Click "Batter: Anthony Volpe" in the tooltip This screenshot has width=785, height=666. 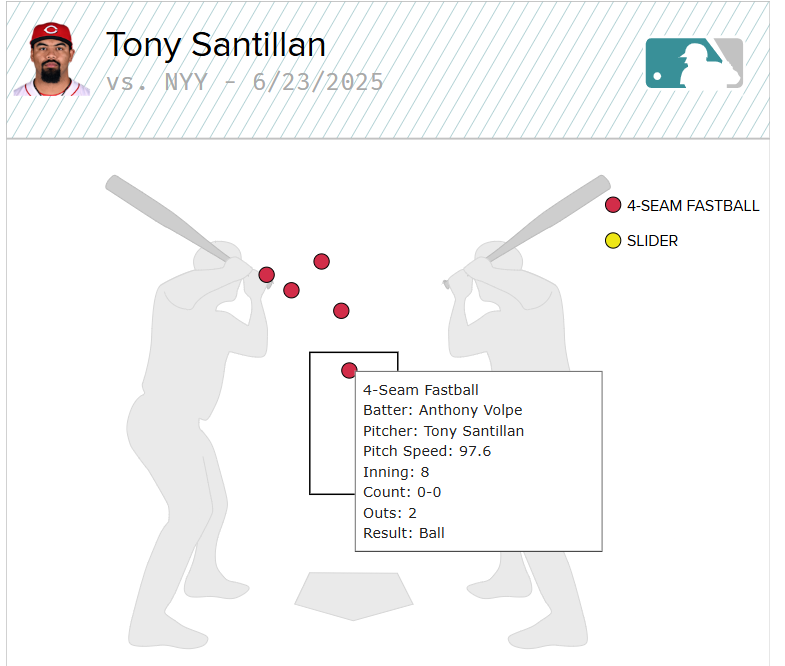(x=442, y=410)
